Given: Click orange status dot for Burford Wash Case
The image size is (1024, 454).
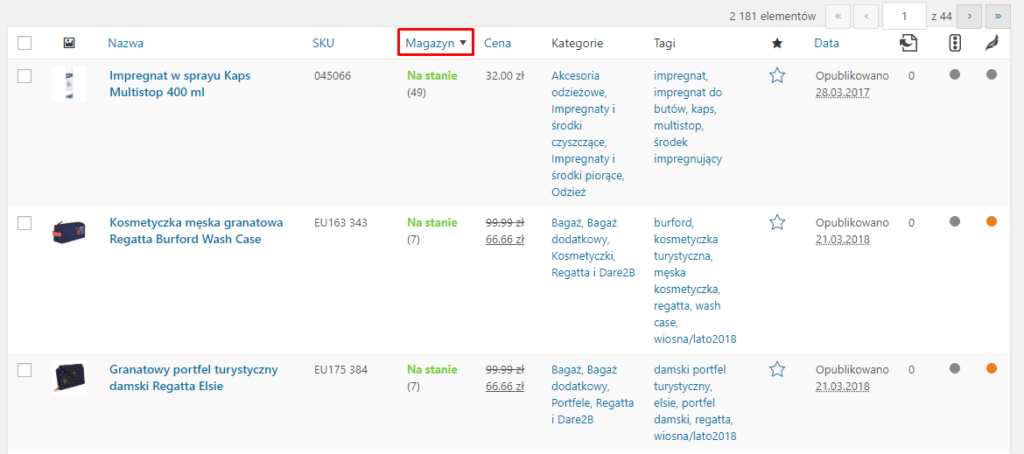Looking at the screenshot, I should pos(991,221).
